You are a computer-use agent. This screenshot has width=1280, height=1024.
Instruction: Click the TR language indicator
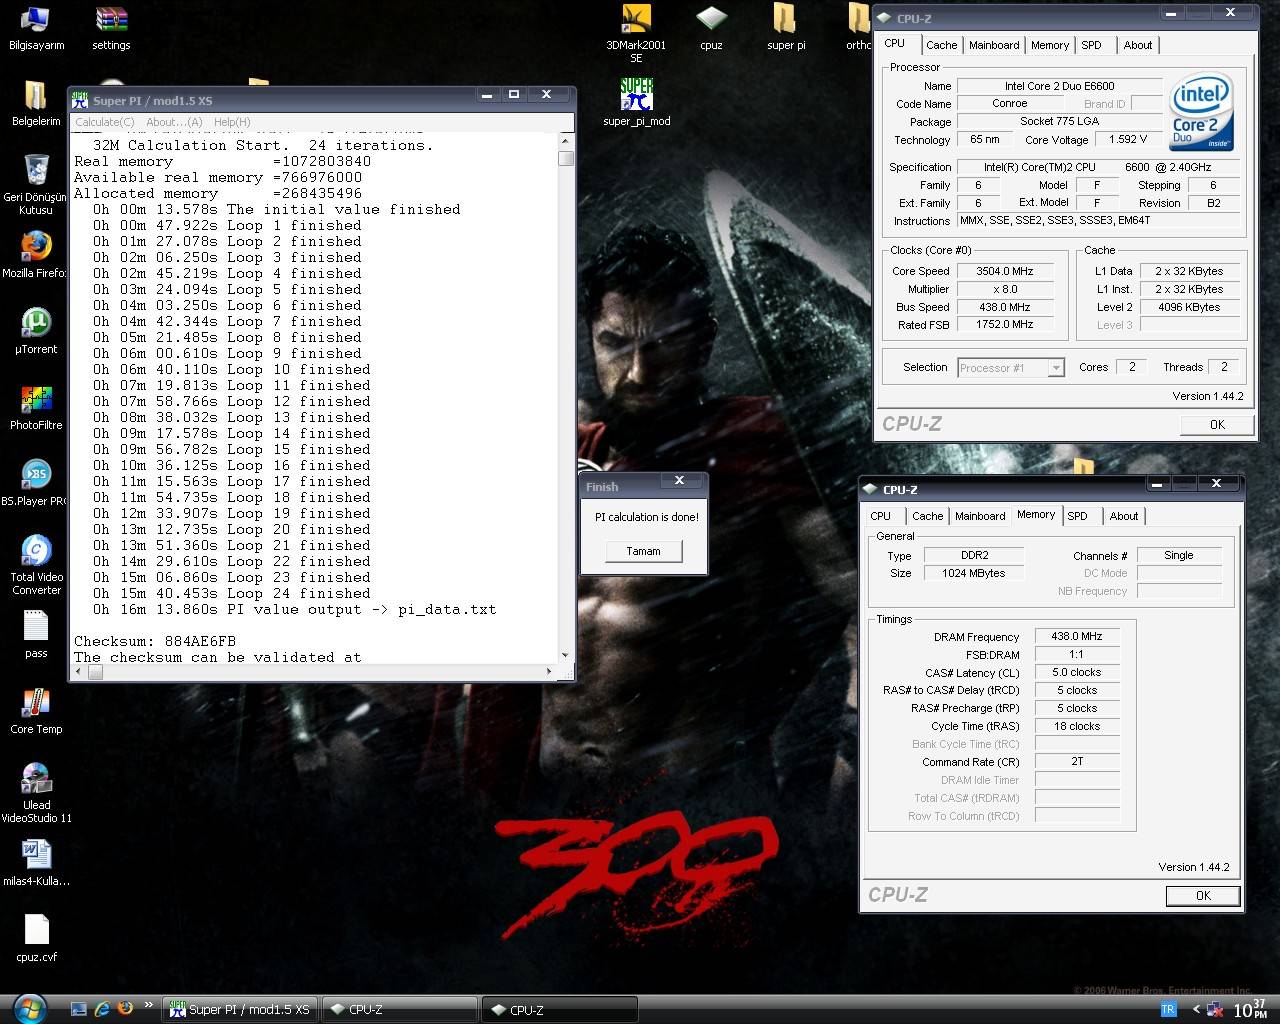1168,1009
